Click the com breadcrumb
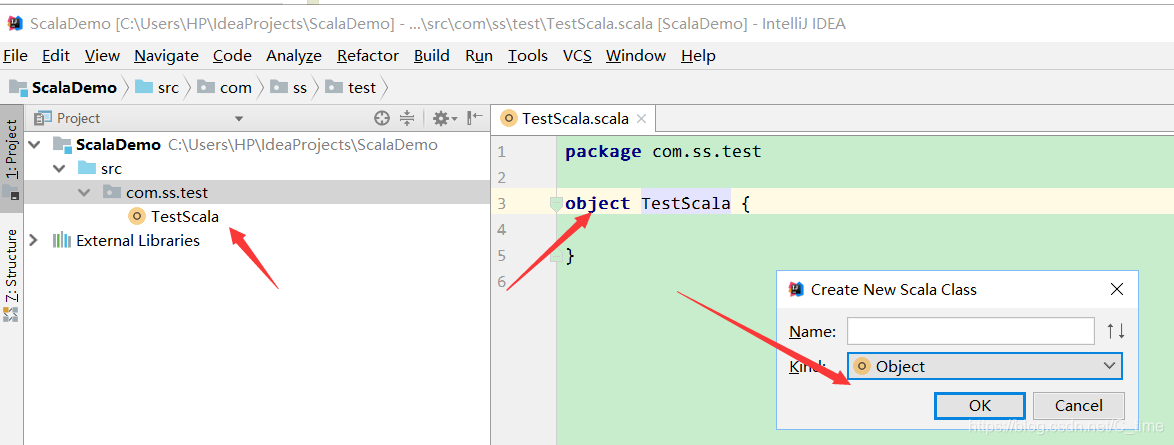Image resolution: width=1174 pixels, height=445 pixels. [225, 88]
